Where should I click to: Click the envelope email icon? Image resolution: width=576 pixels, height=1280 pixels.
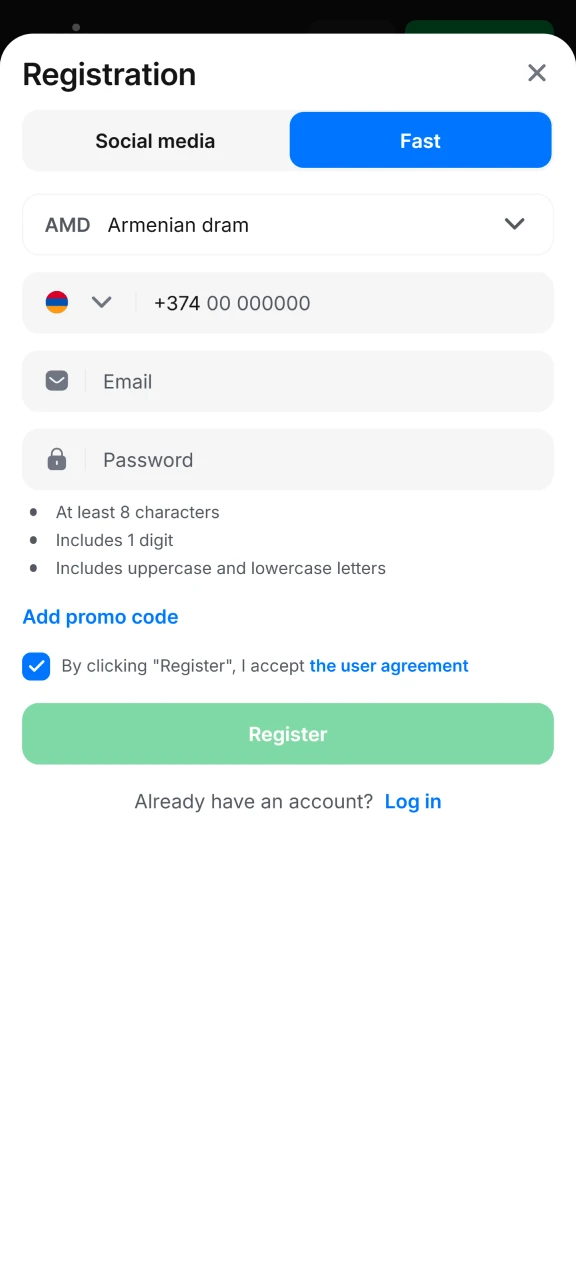[x=57, y=381]
